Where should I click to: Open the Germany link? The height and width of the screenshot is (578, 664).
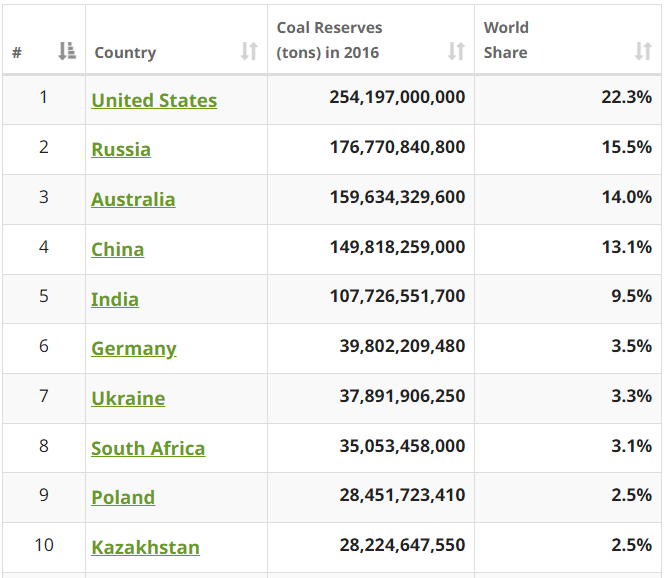pos(134,348)
